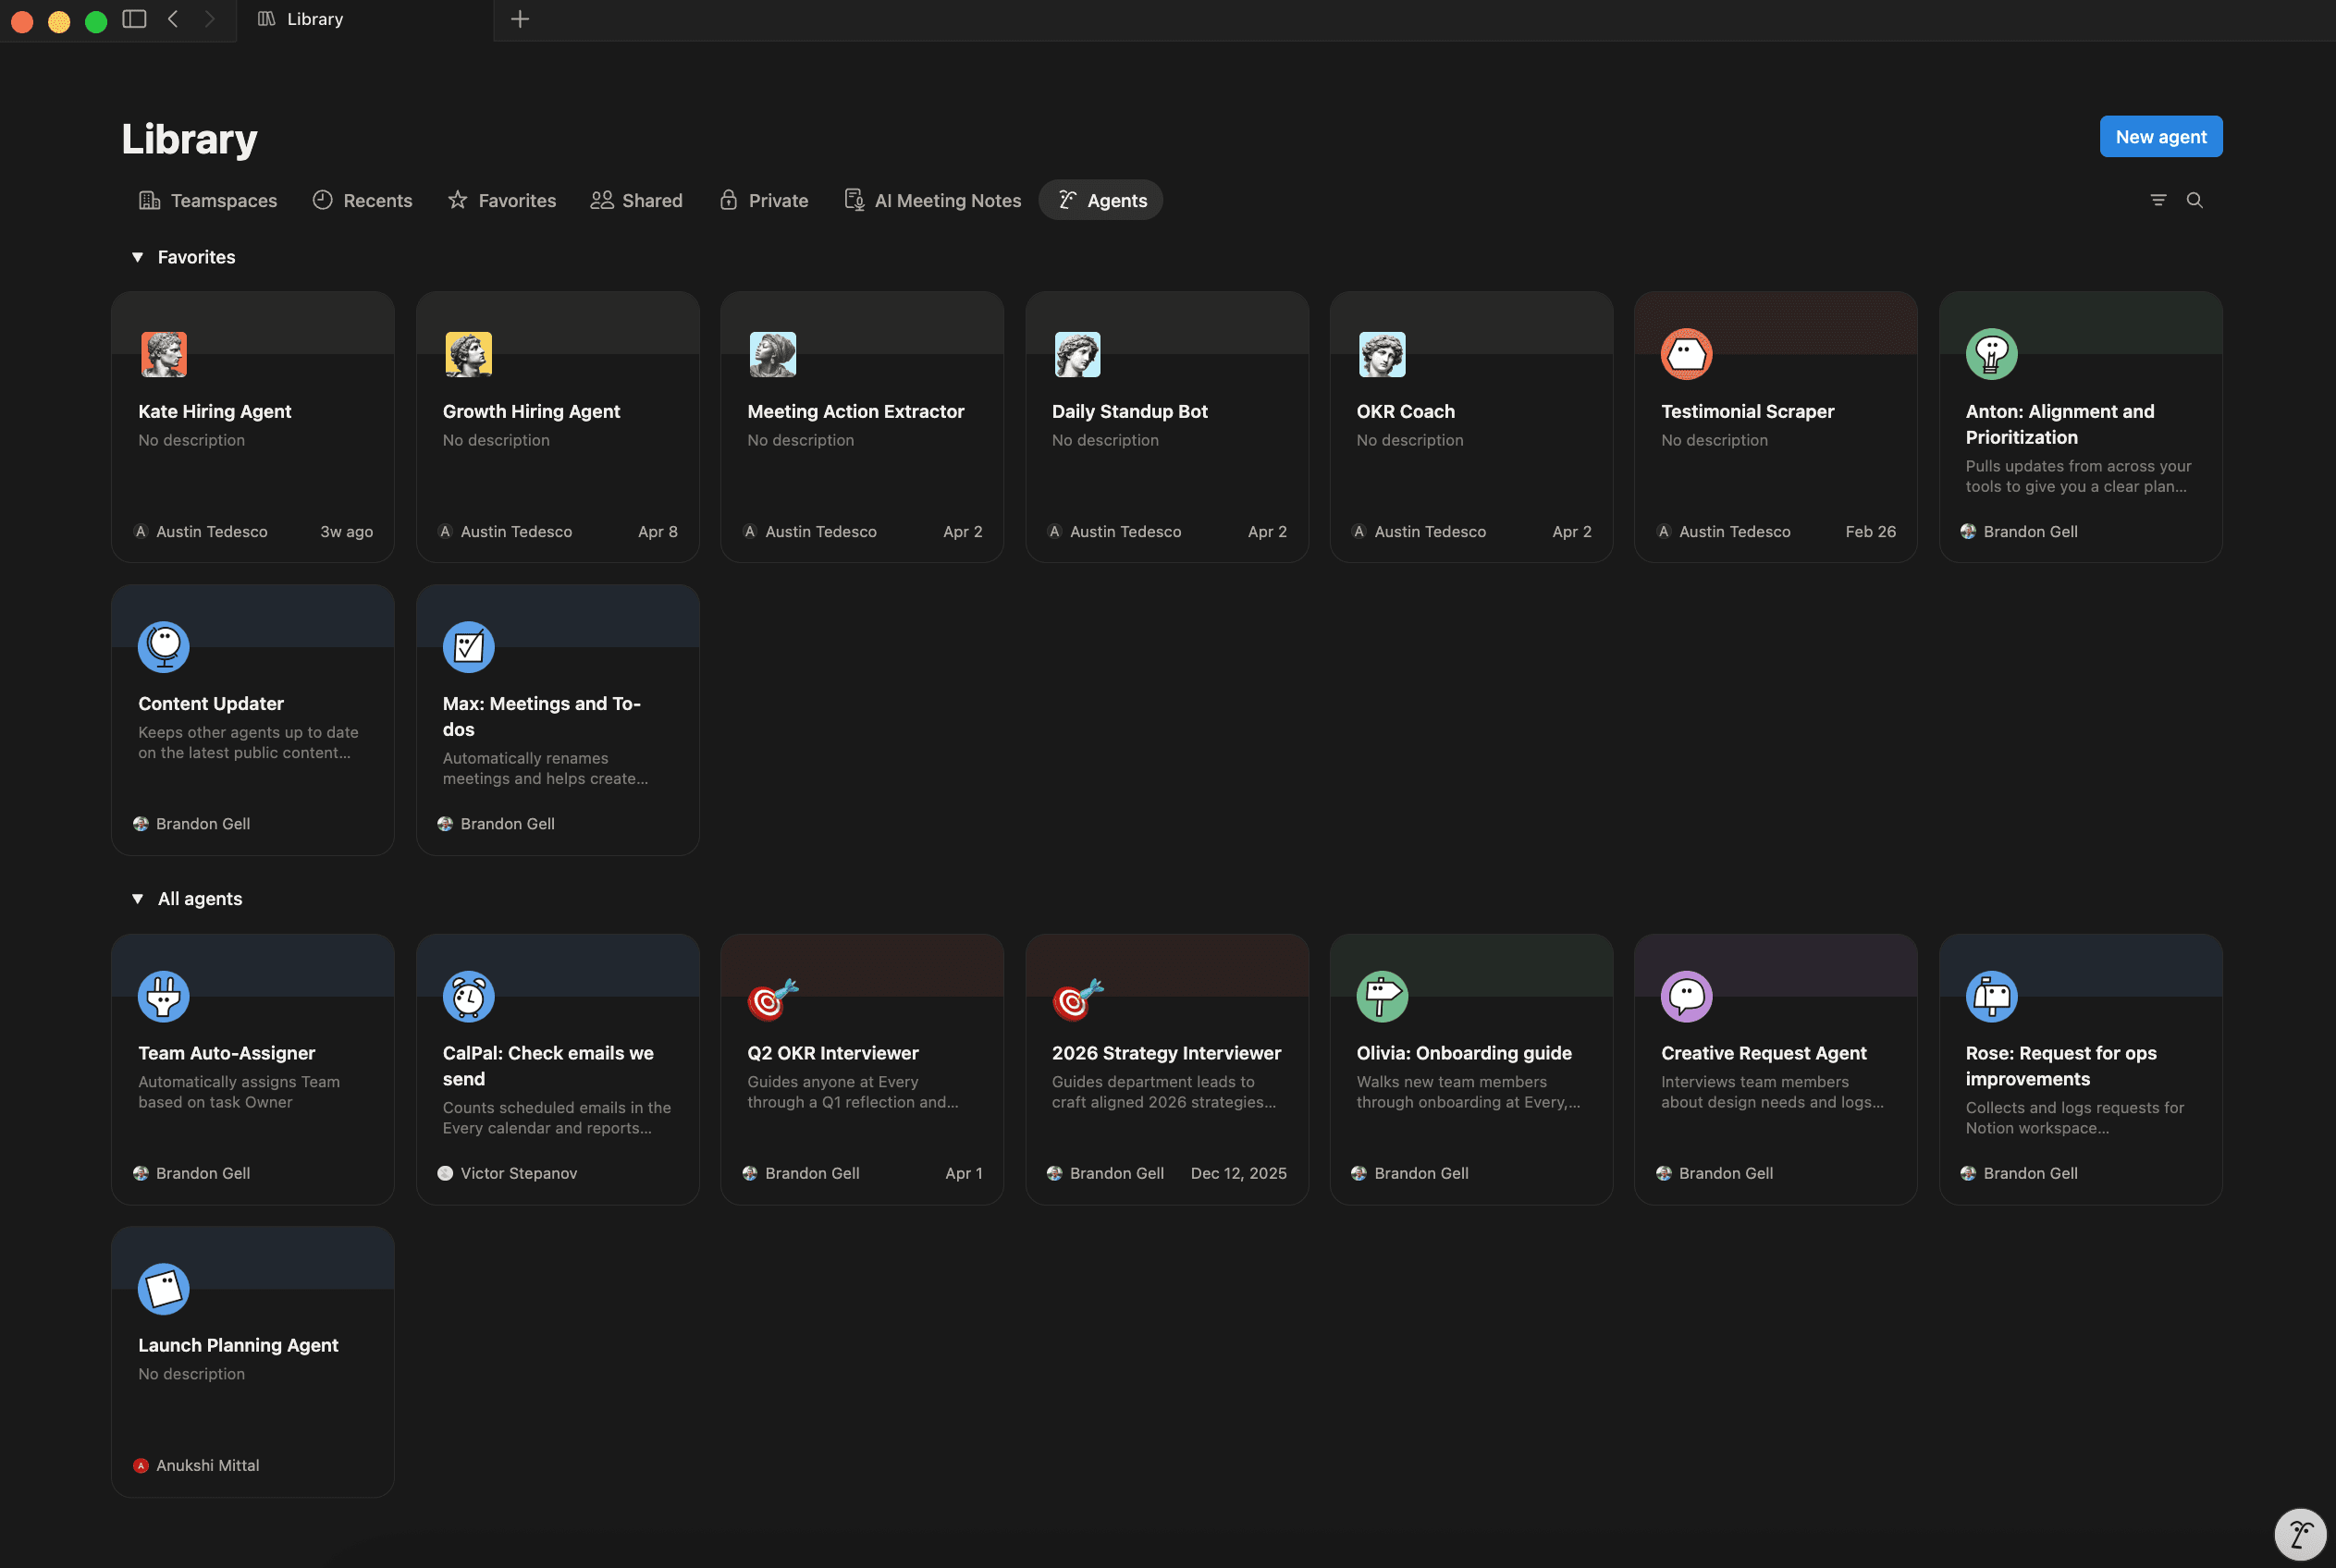Viewport: 2336px width, 1568px height.
Task: Open the Meeting Action Extractor title
Action: pyautogui.click(x=856, y=411)
